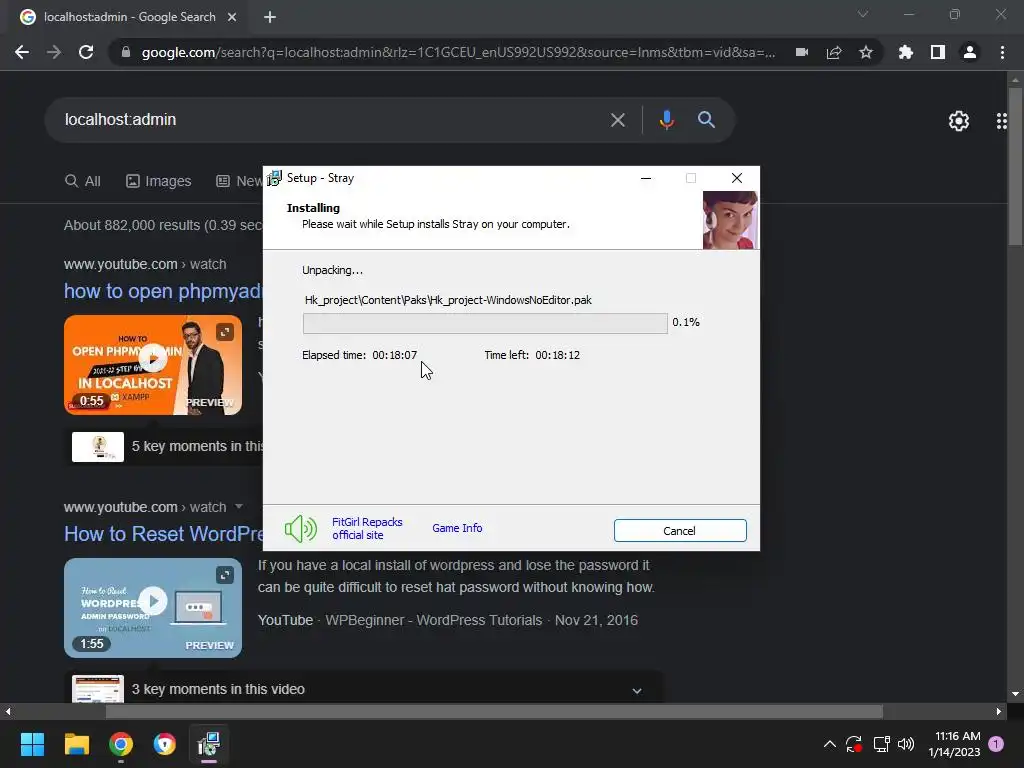Toggle Chrome side panel
The image size is (1024, 768).
pyautogui.click(x=938, y=52)
